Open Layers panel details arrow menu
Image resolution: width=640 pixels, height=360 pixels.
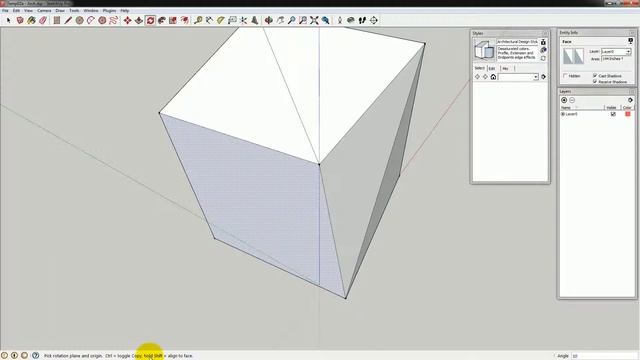pos(631,100)
